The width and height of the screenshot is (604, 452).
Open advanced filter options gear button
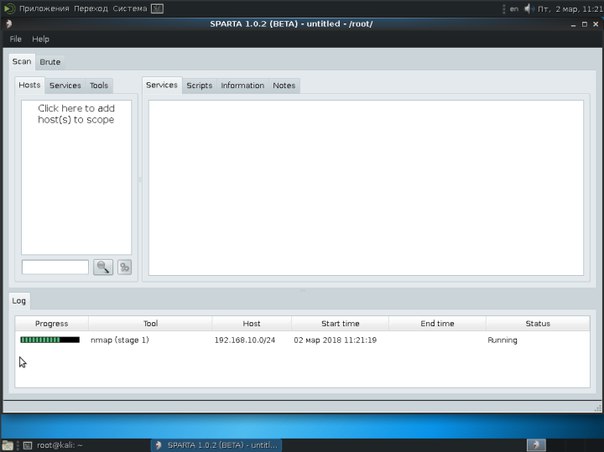coord(125,267)
